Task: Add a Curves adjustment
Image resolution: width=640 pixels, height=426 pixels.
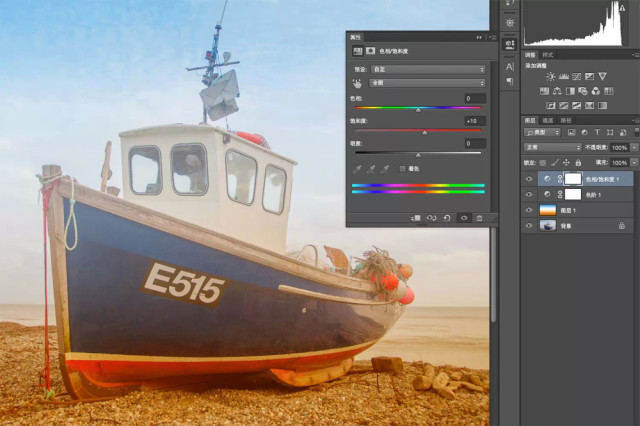Action: 578,76
